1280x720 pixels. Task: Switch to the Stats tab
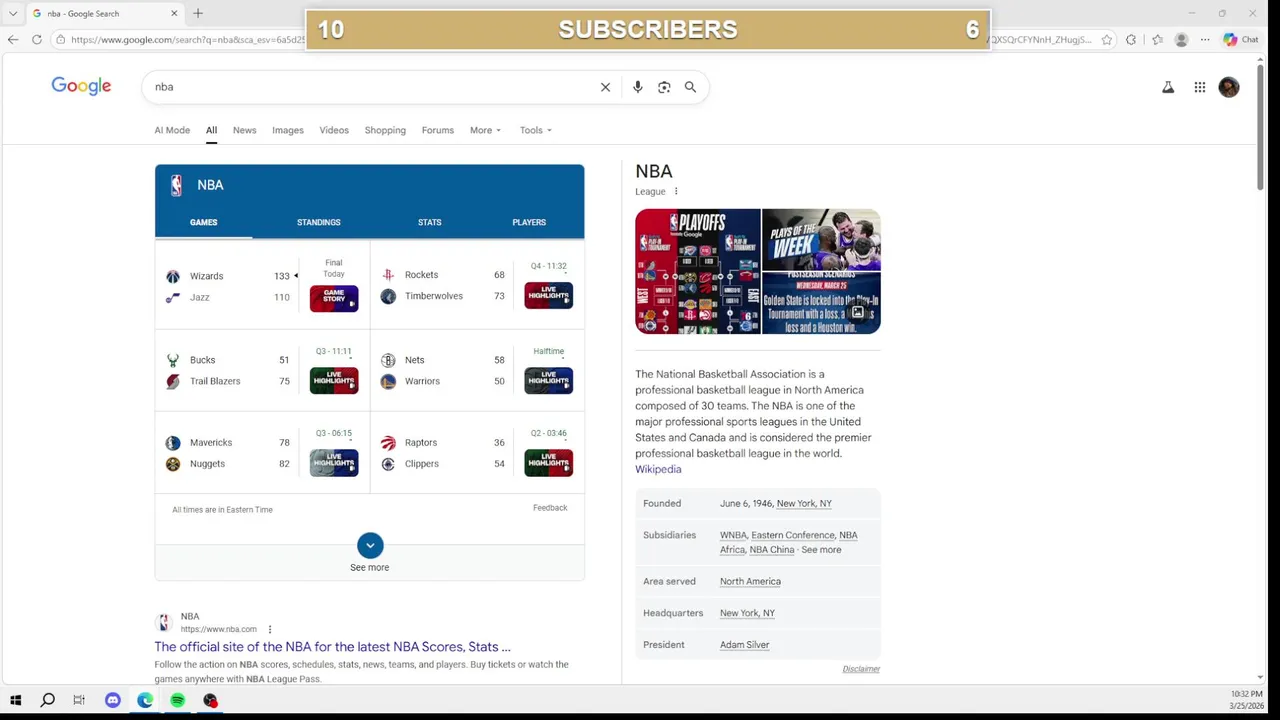[429, 222]
